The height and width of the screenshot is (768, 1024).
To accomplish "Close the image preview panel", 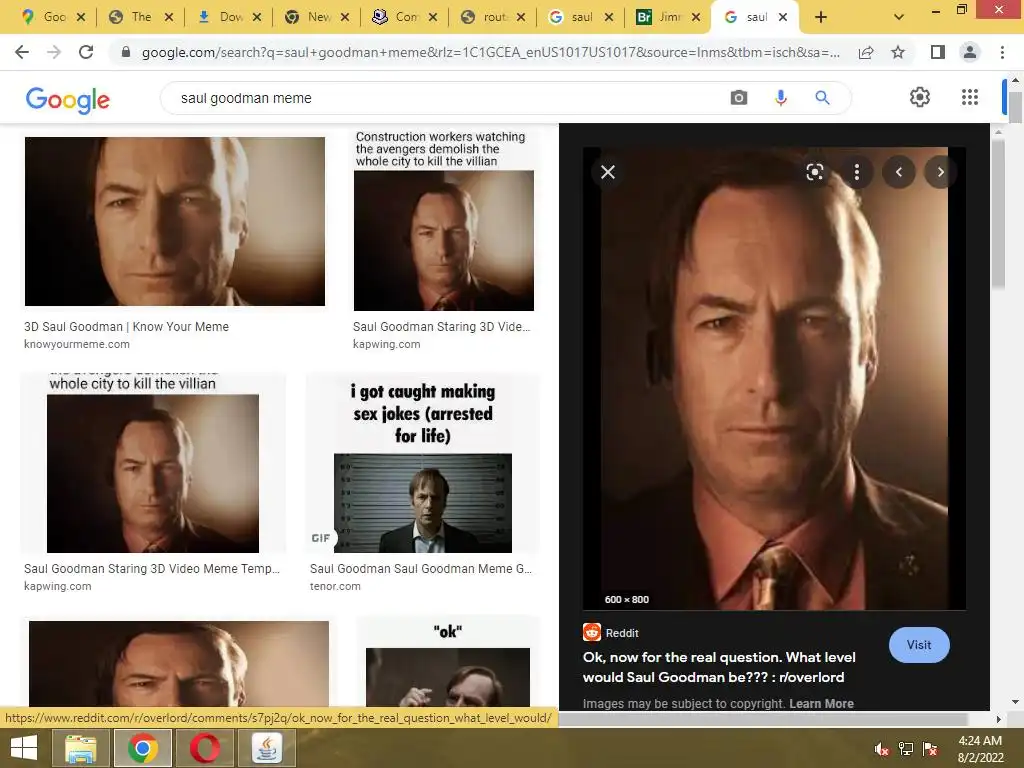I will [x=608, y=172].
